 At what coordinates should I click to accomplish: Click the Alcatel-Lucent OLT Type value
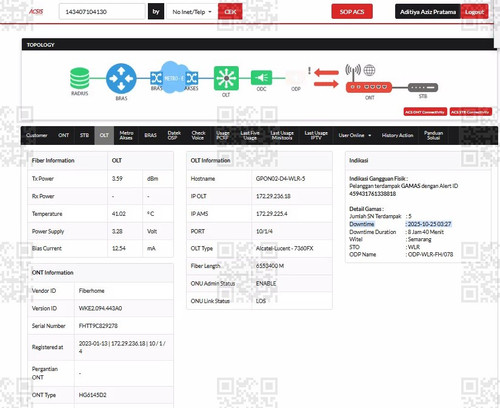tap(284, 248)
